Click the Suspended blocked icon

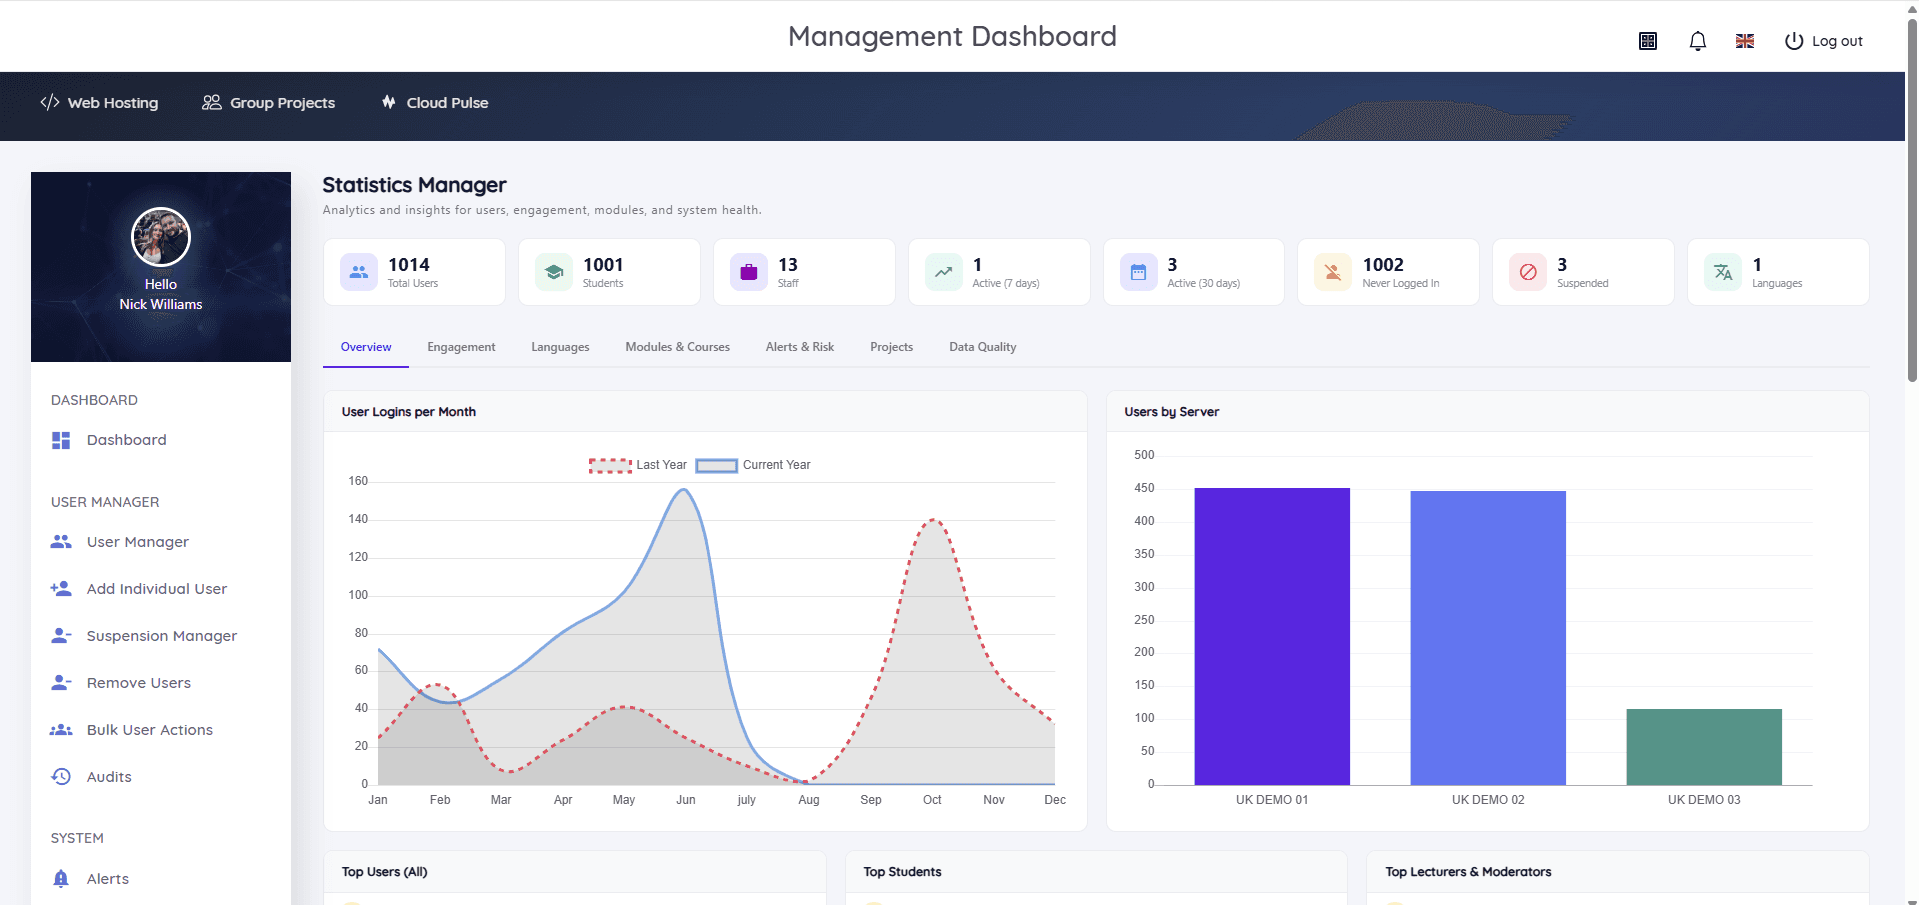point(1528,272)
